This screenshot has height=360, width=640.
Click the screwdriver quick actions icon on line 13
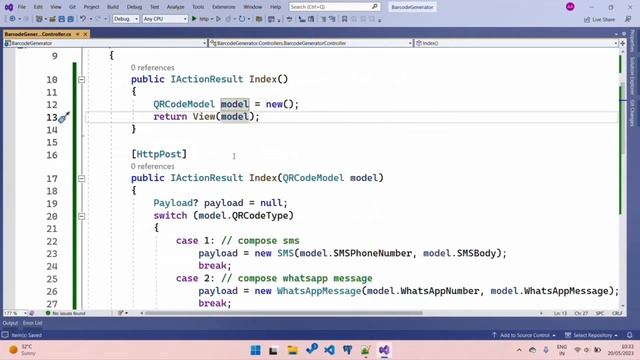coord(64,118)
